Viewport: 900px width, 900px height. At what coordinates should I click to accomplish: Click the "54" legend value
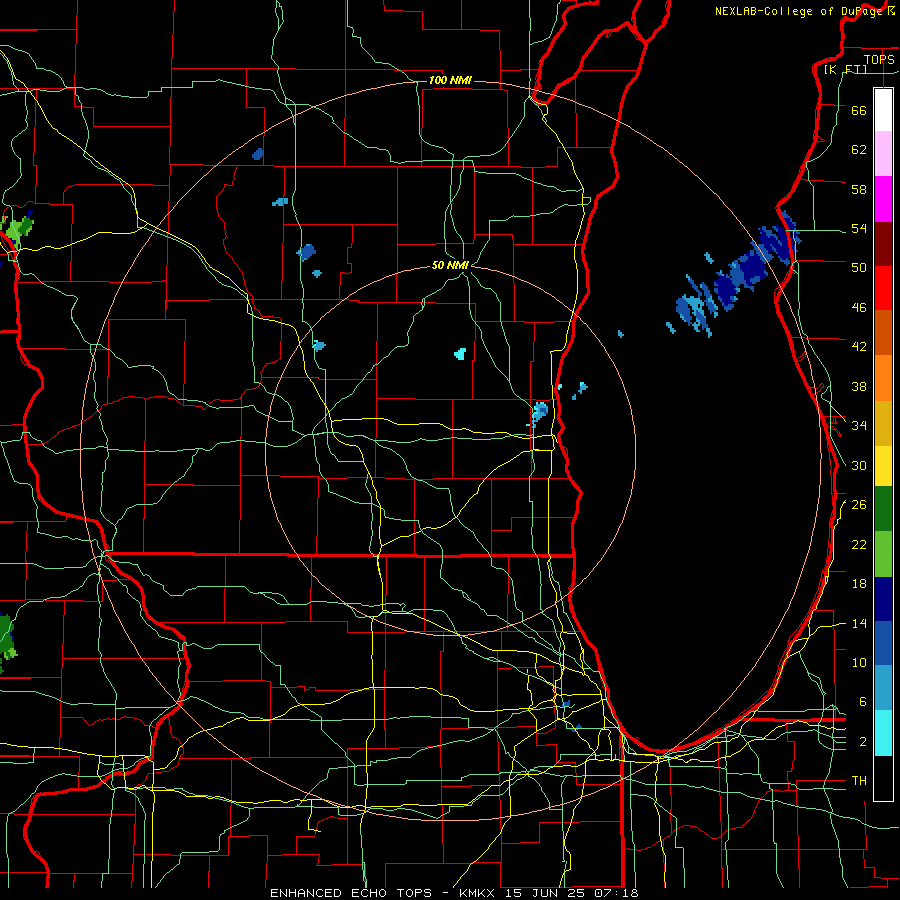click(859, 228)
